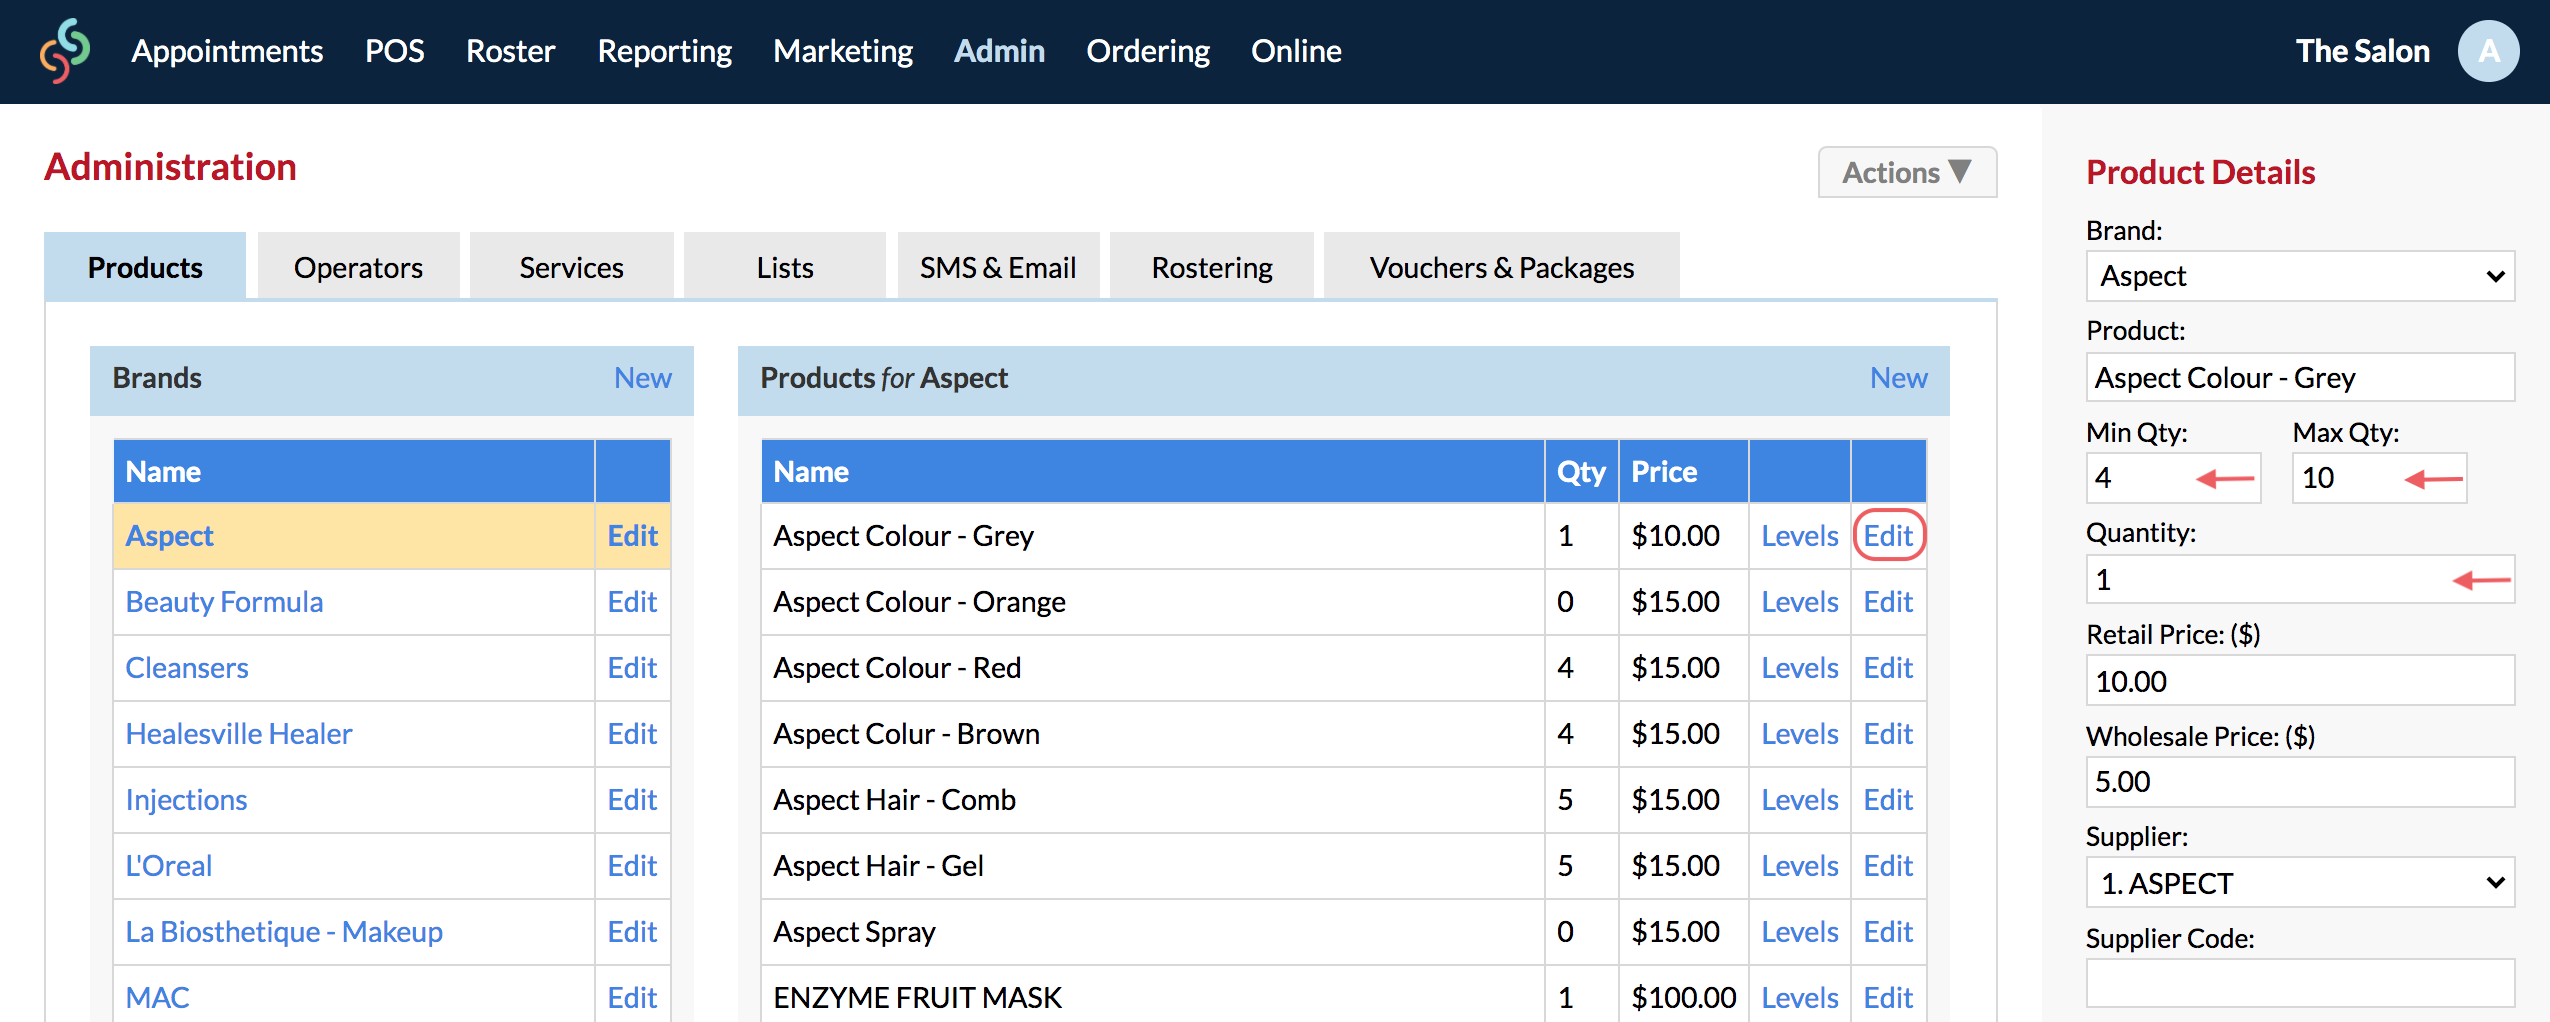Image resolution: width=2550 pixels, height=1022 pixels.
Task: Go to Appointments in top navigation
Action: (227, 51)
